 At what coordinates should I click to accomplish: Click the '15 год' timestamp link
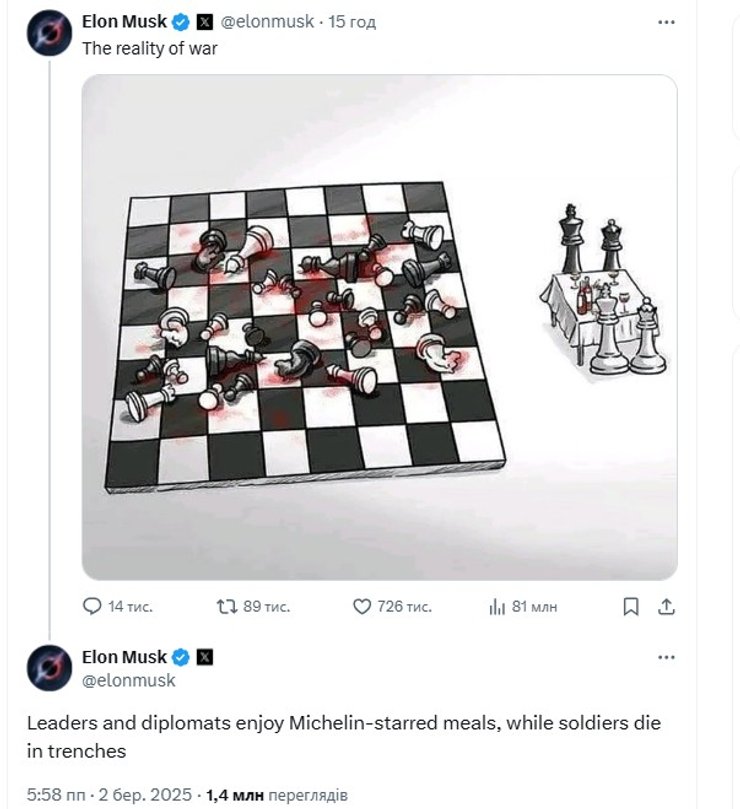click(x=352, y=22)
